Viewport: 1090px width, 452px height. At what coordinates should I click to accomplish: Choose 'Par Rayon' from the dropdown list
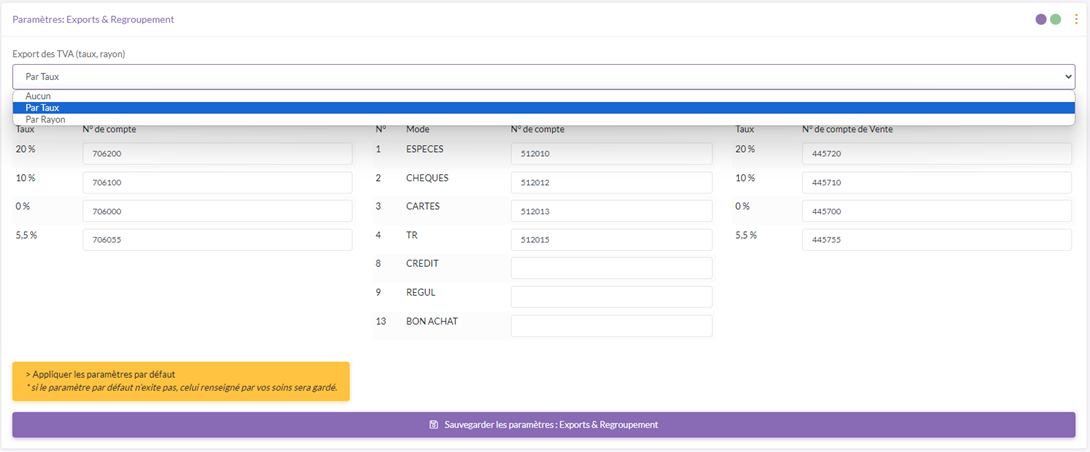pos(45,119)
